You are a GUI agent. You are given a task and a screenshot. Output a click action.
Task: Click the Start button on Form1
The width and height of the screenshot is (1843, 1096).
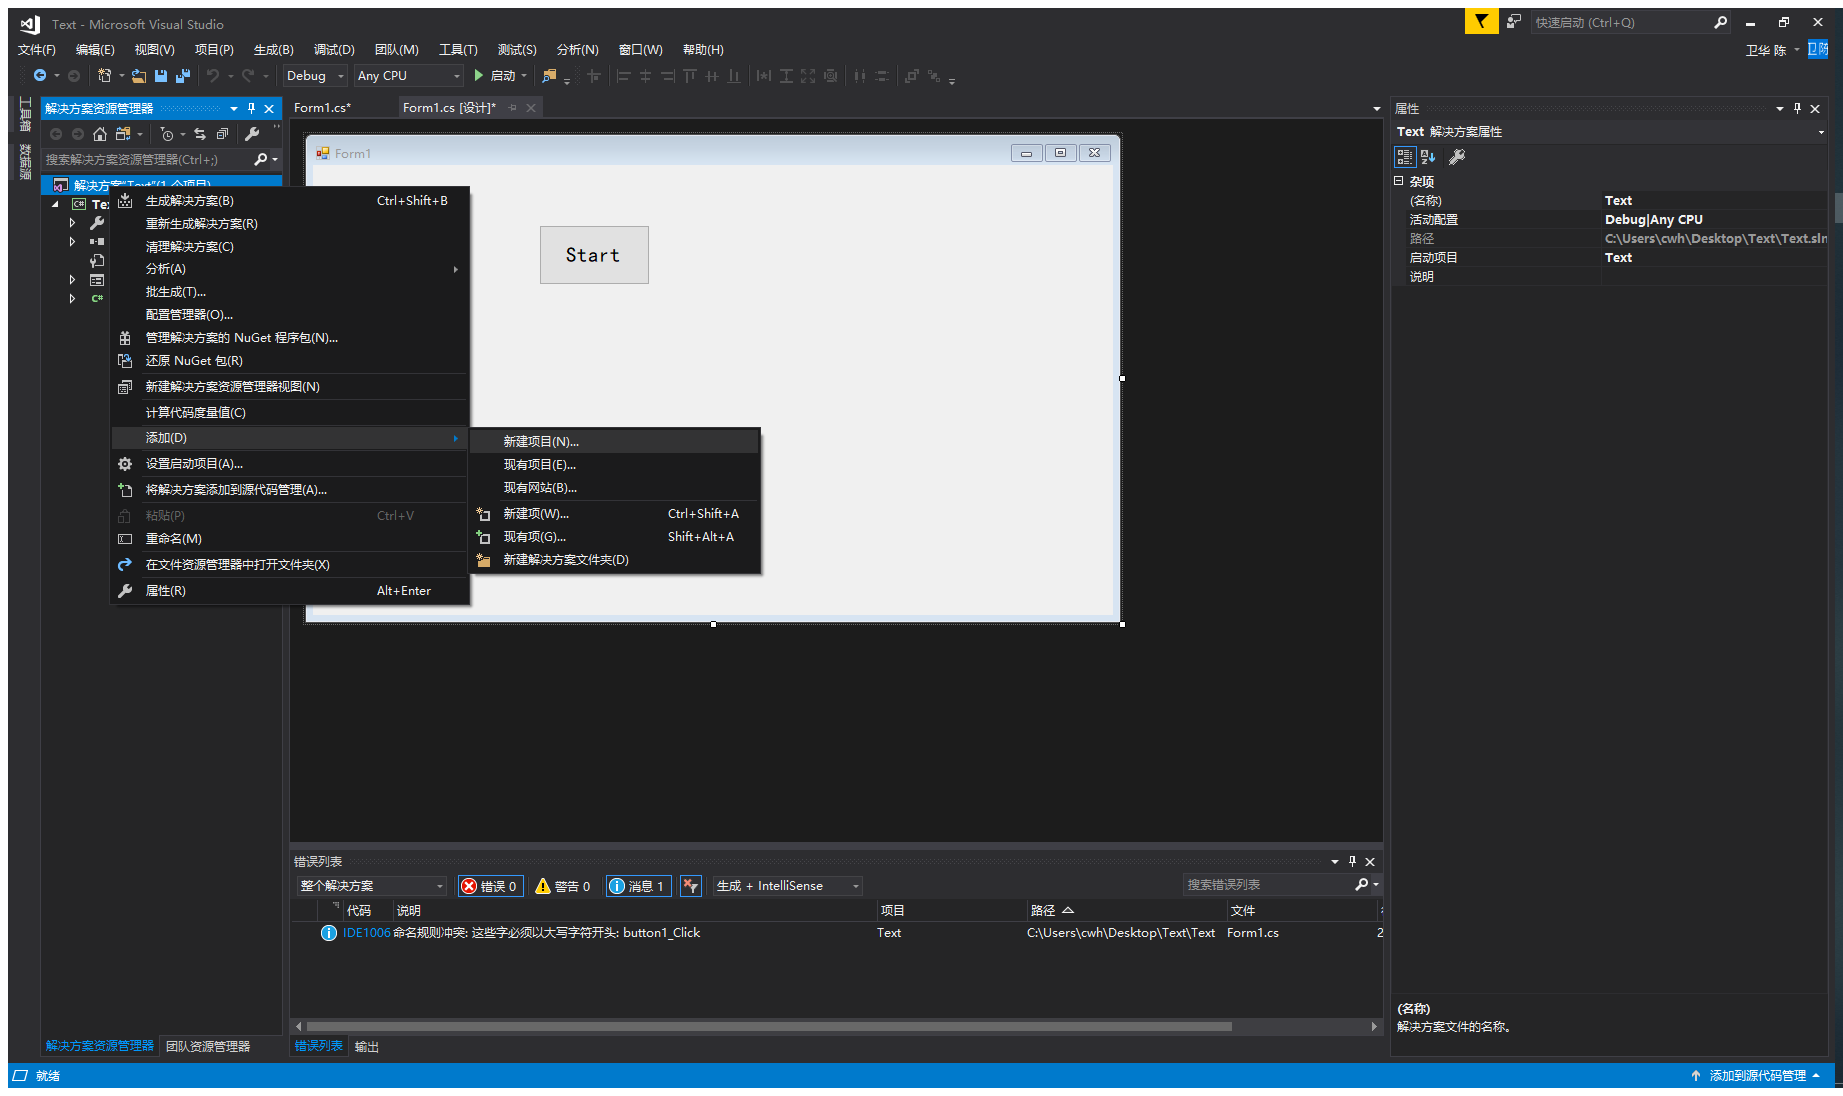(594, 255)
